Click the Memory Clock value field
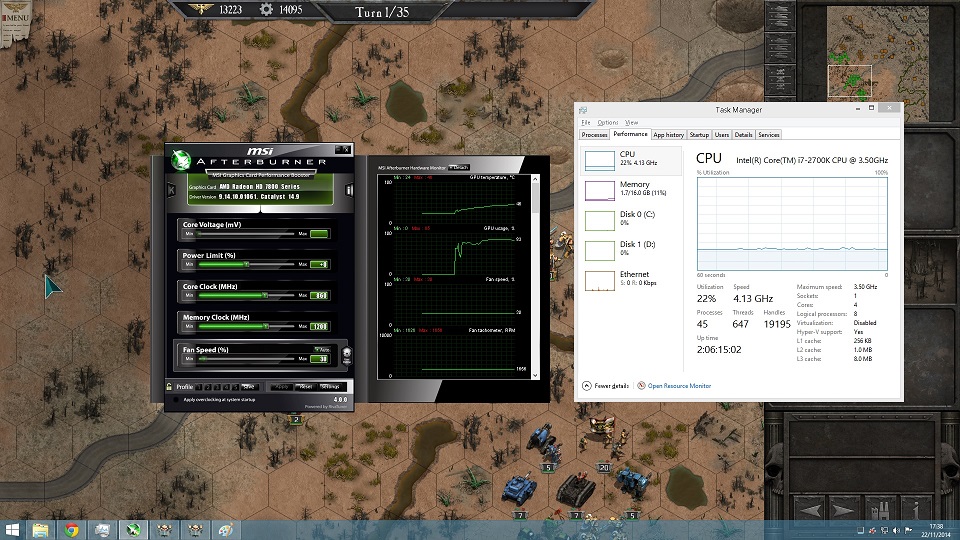960x540 pixels. tap(320, 326)
